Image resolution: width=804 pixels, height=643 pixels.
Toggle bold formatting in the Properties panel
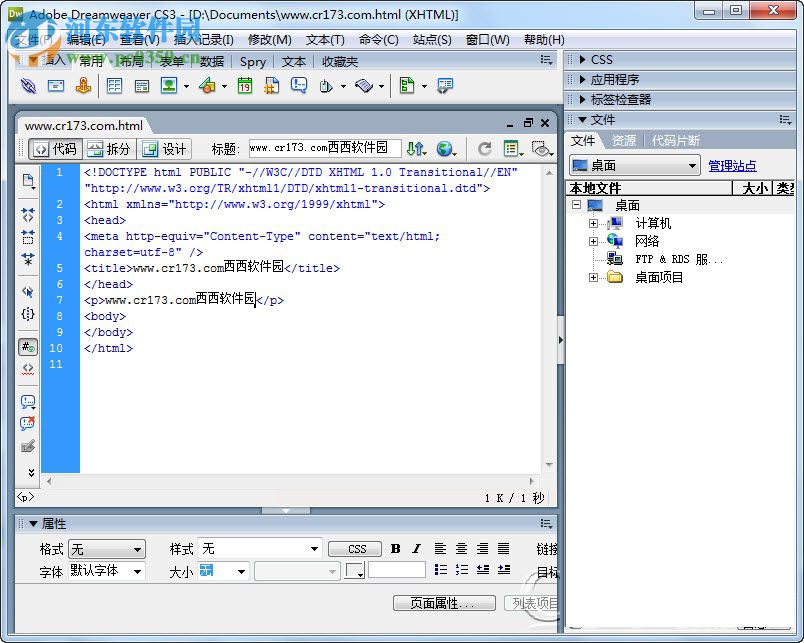point(394,549)
